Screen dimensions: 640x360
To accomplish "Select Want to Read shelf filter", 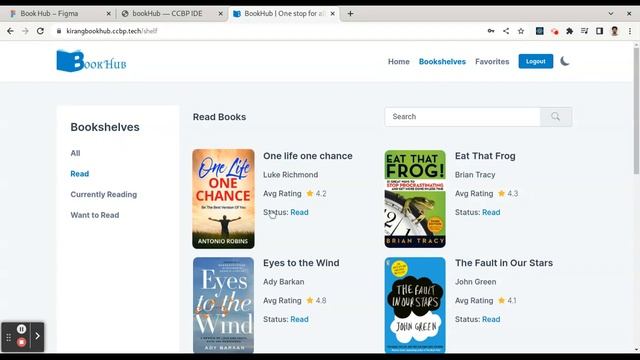I will (95, 215).
